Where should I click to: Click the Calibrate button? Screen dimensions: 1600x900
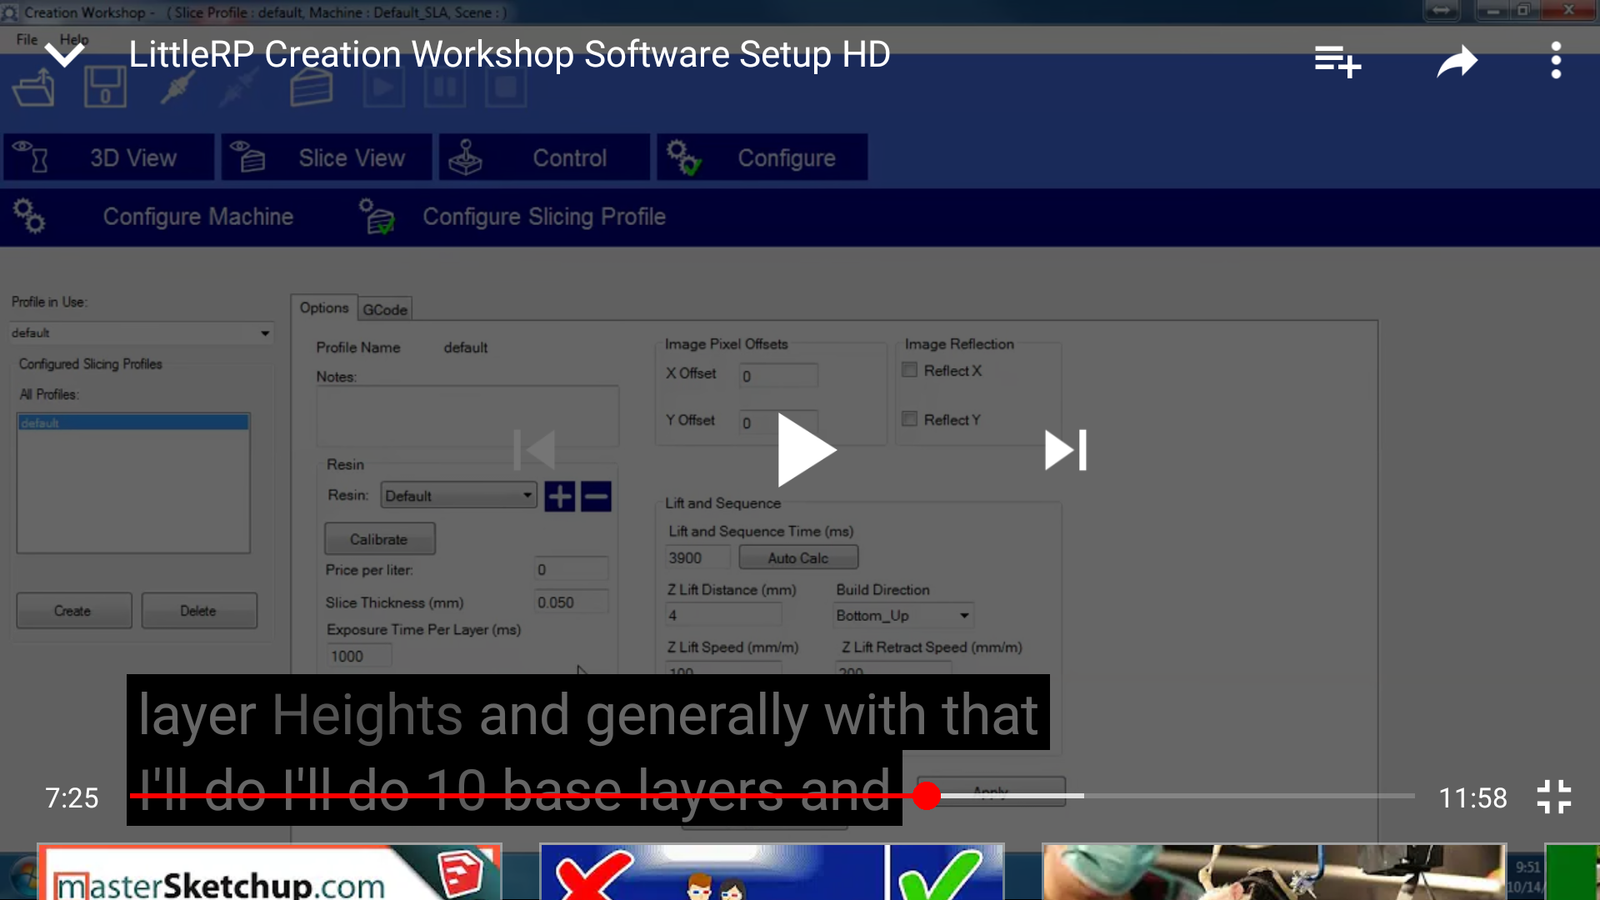pyautogui.click(x=379, y=539)
